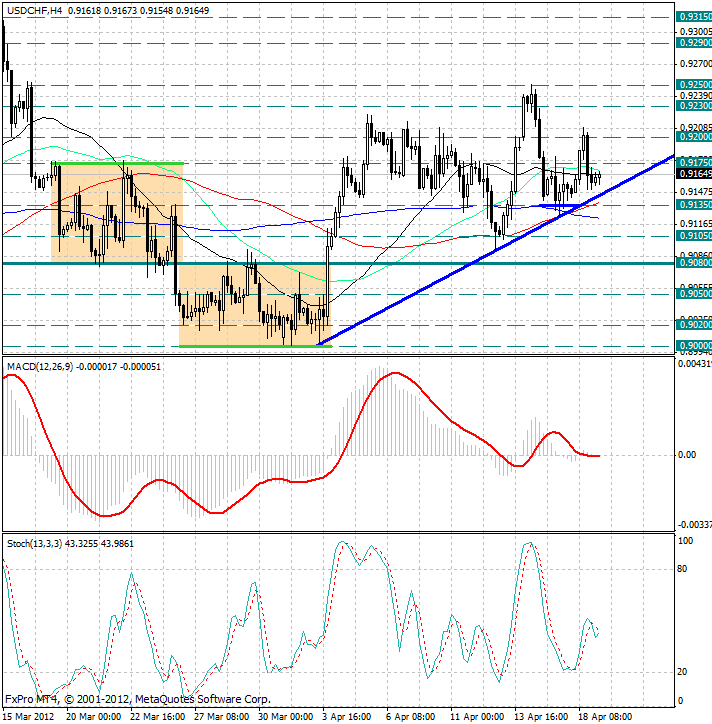The height and width of the screenshot is (724, 712).
Task: Click the 0.9000 price level label
Action: (694, 346)
